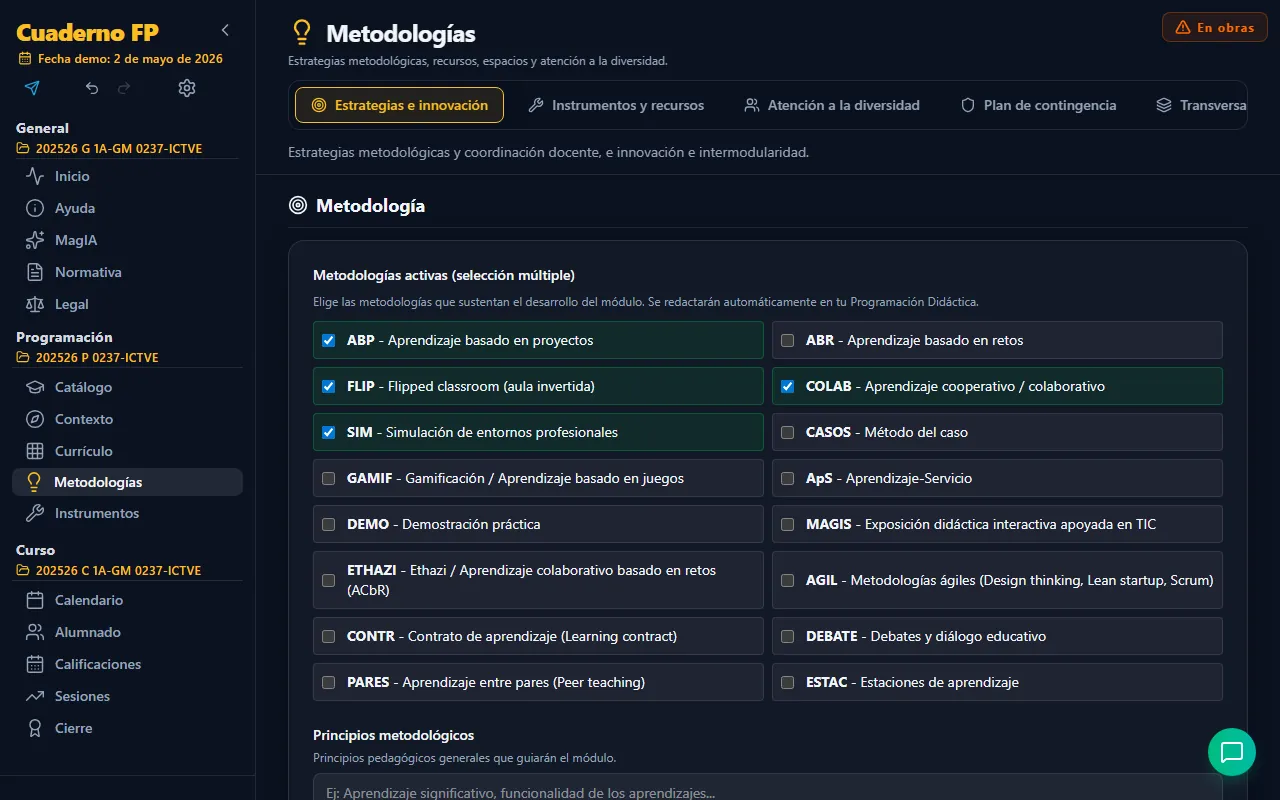1280x800 pixels.
Task: Open the Calendario calendar icon
Action: 35,600
